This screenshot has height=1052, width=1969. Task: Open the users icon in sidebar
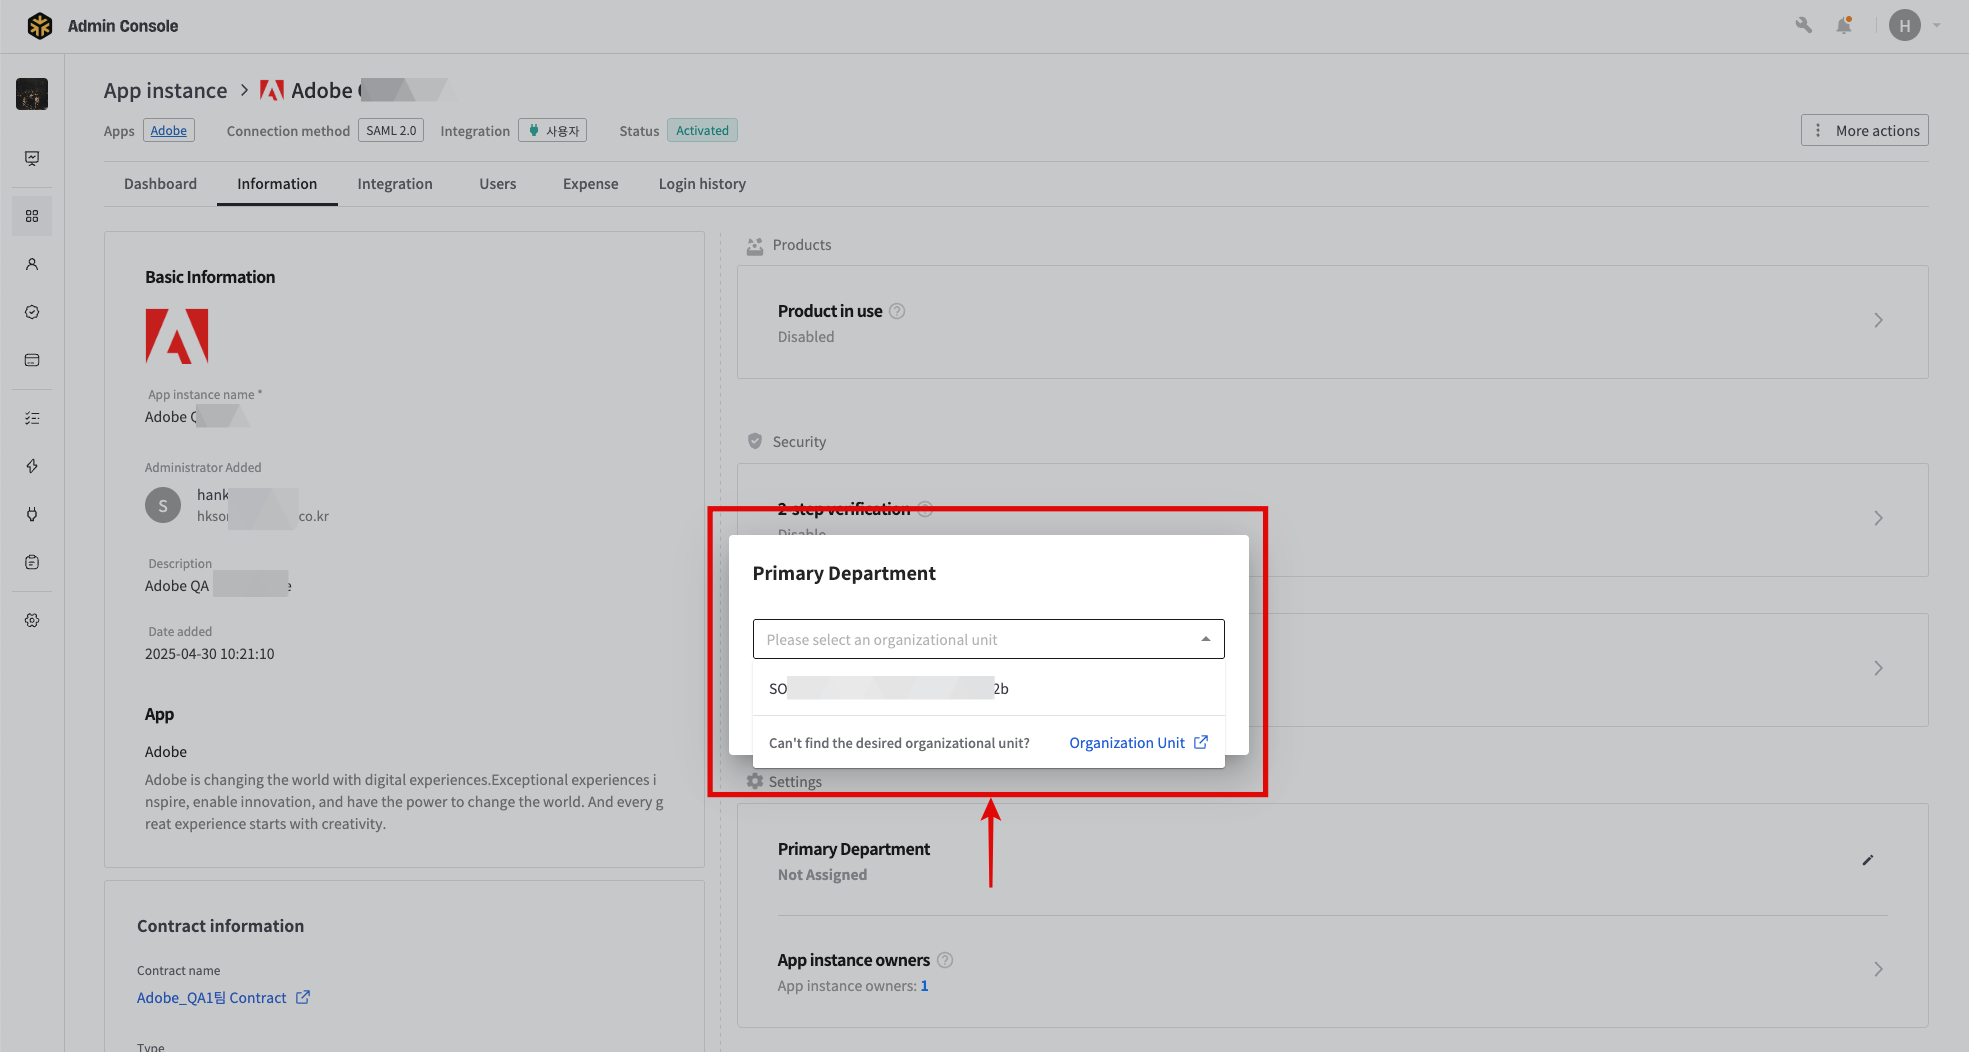pos(32,264)
